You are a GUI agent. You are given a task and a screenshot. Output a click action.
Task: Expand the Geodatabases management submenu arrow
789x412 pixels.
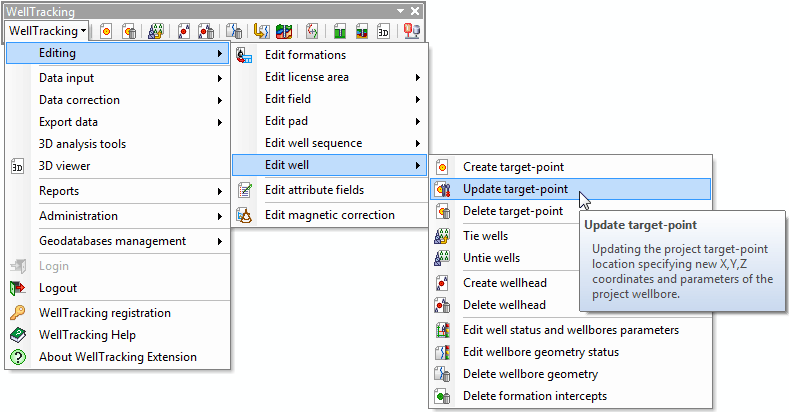[220, 242]
